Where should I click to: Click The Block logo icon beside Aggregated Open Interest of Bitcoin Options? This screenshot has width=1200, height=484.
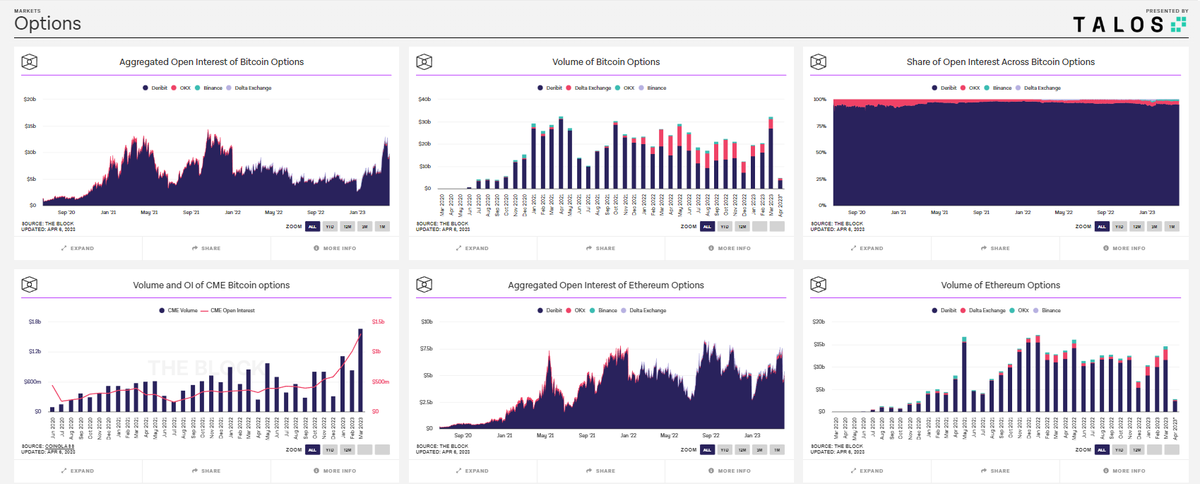click(x=30, y=62)
